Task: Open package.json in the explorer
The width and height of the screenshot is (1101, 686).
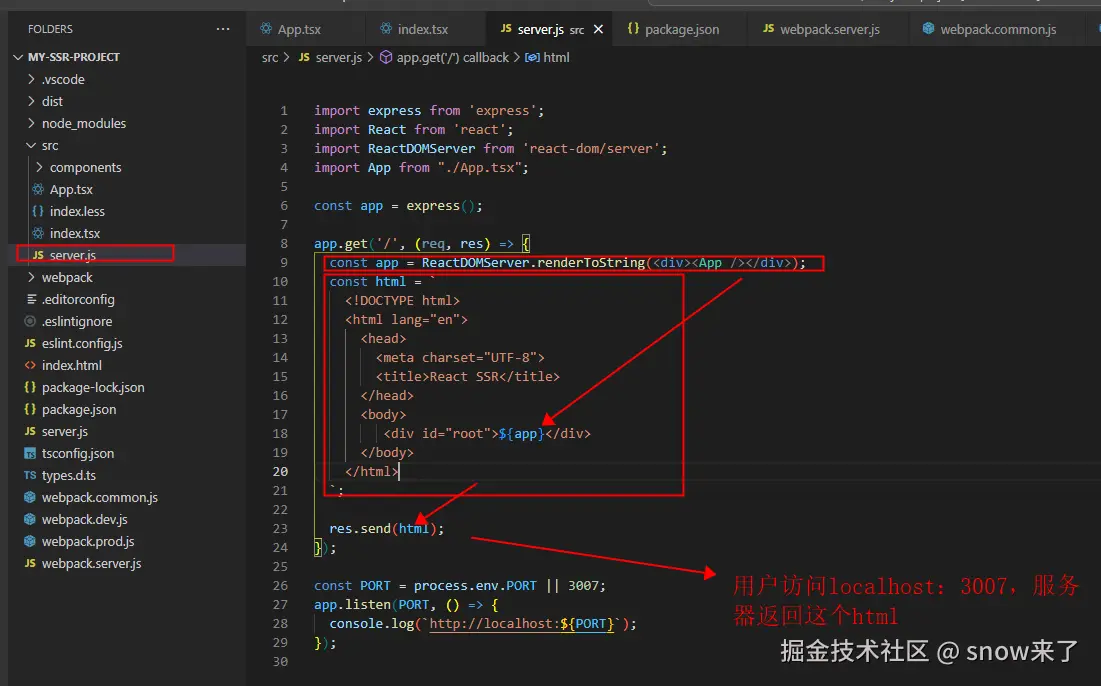Action: point(79,409)
